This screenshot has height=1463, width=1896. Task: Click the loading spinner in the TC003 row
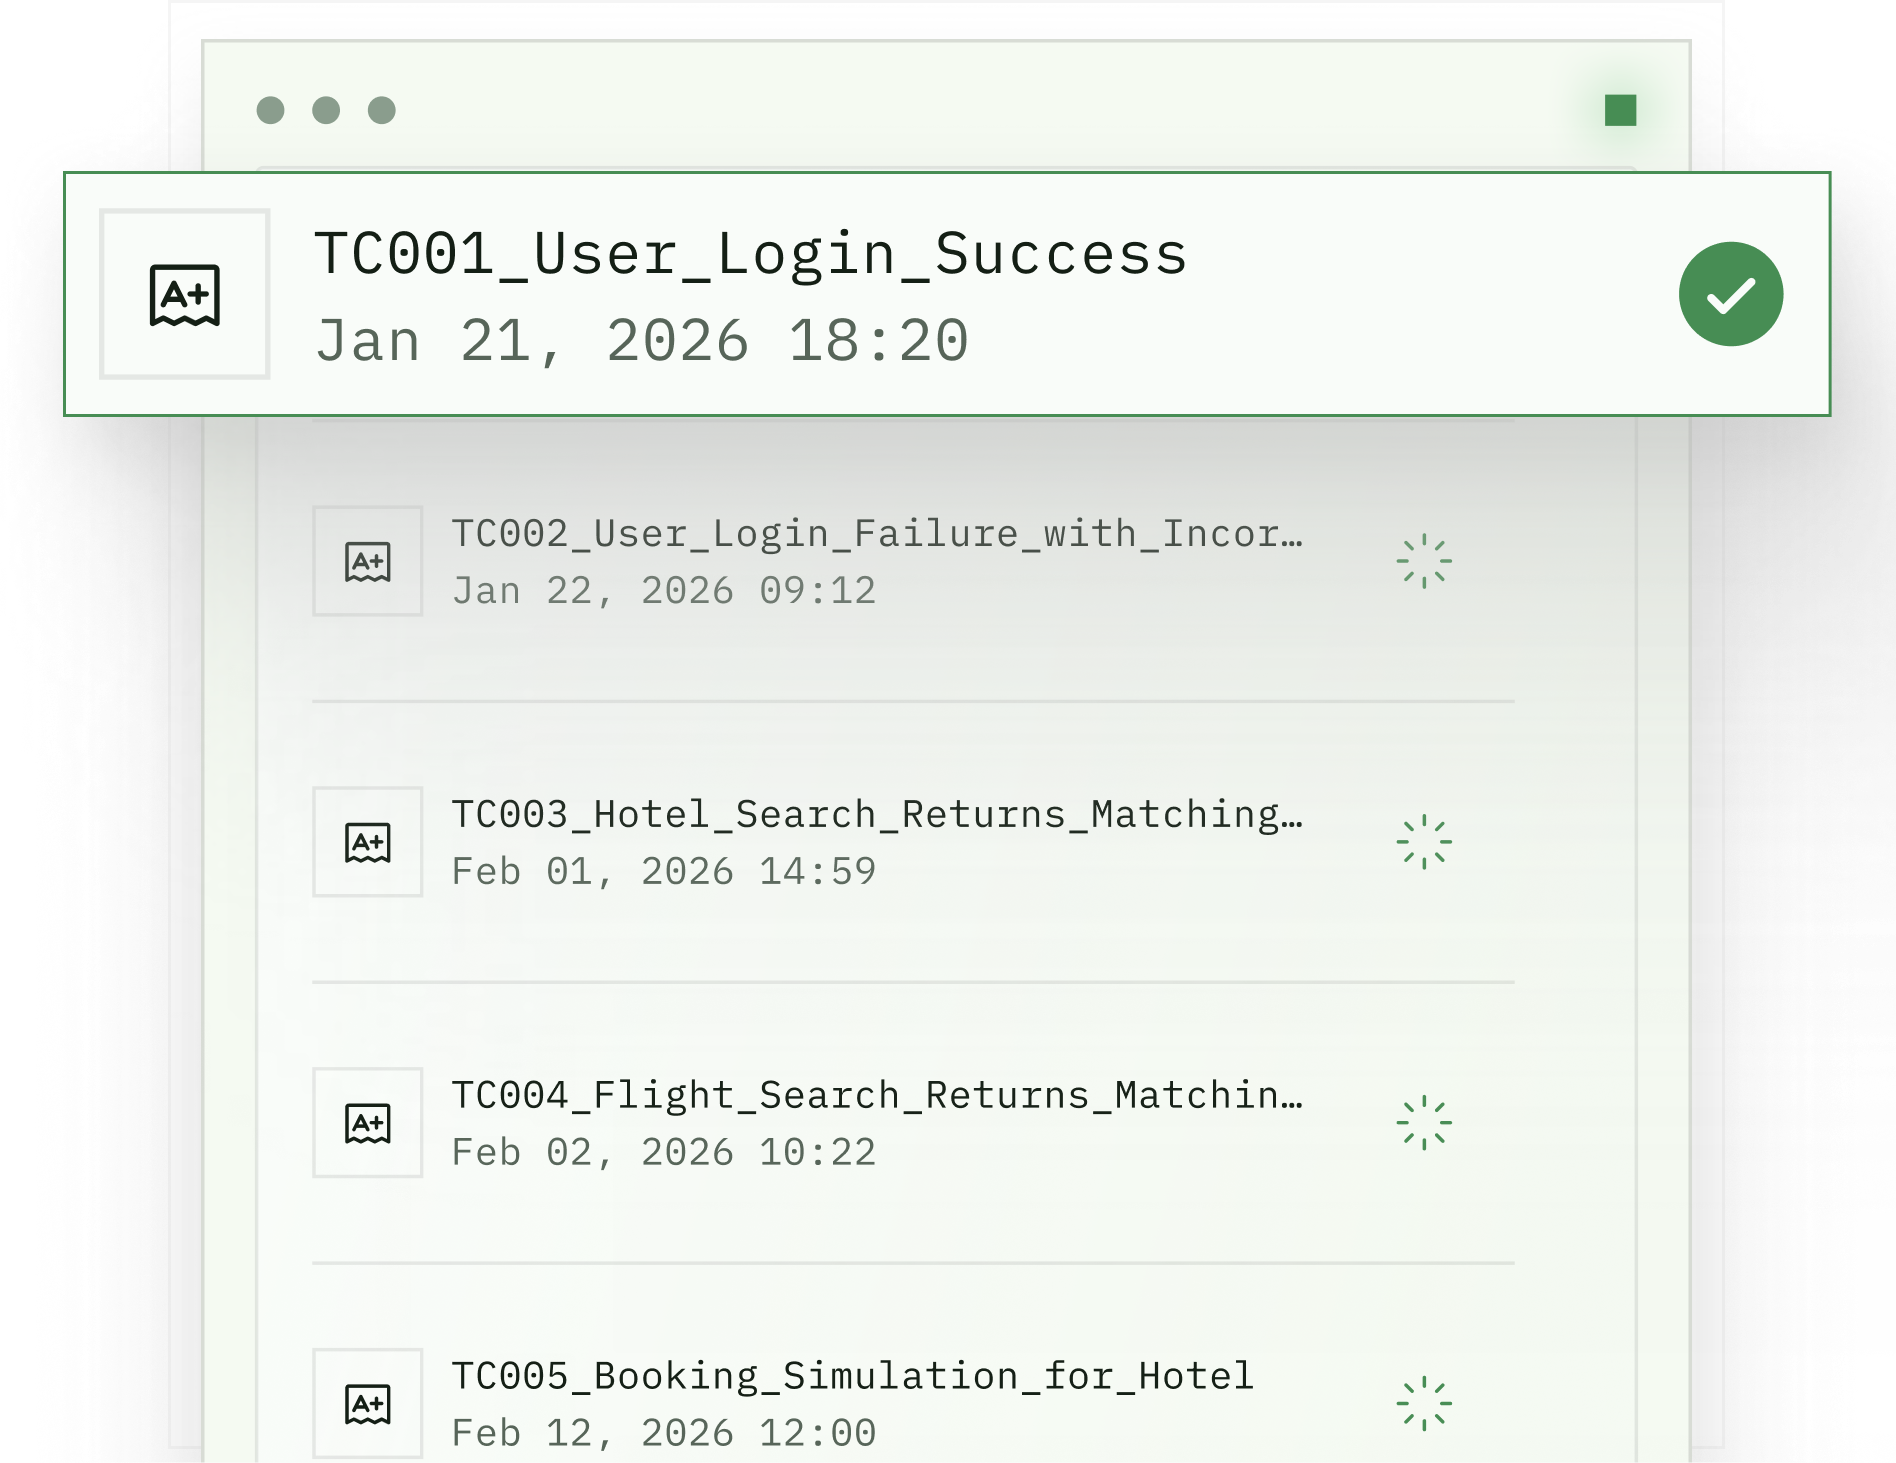point(1424,842)
